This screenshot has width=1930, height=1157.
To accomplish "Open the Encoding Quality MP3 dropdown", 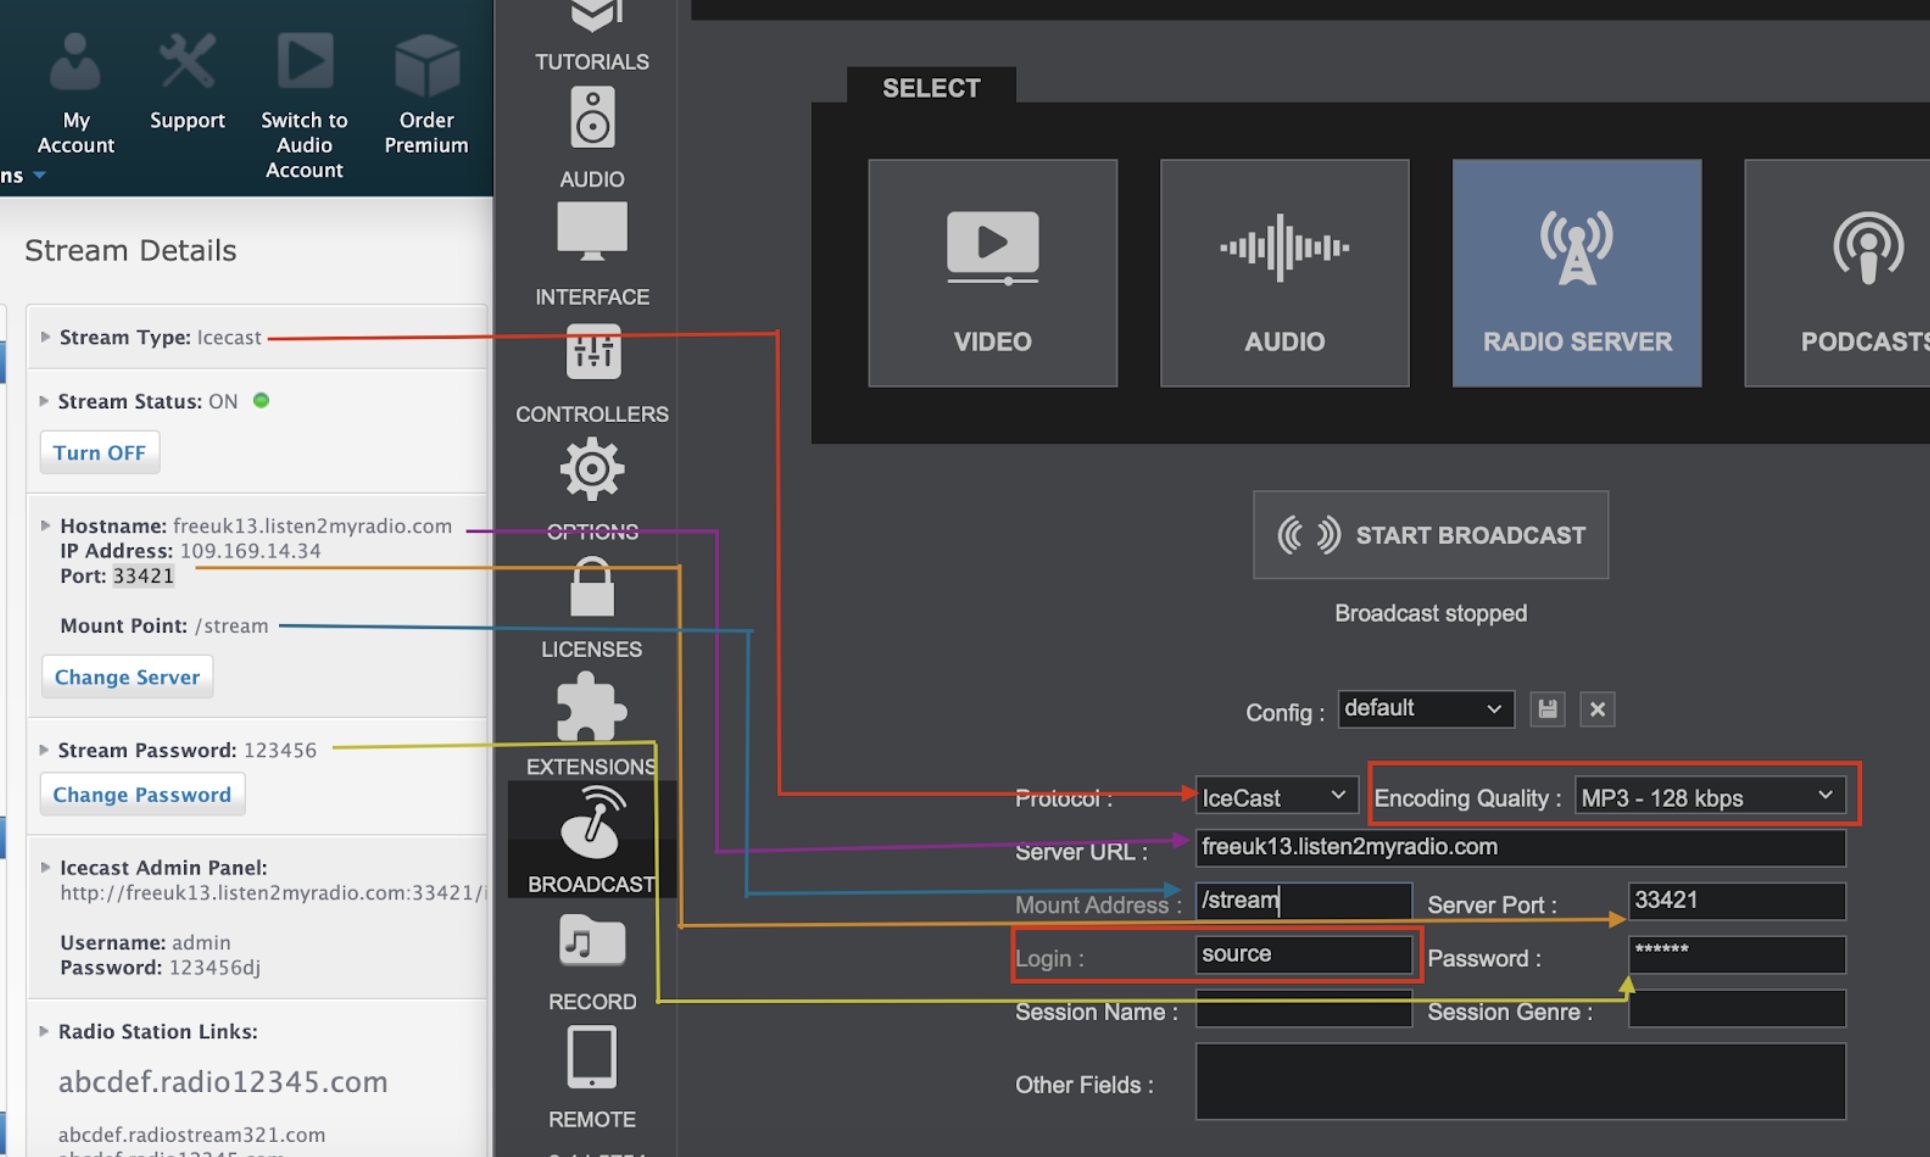I will click(x=1708, y=797).
